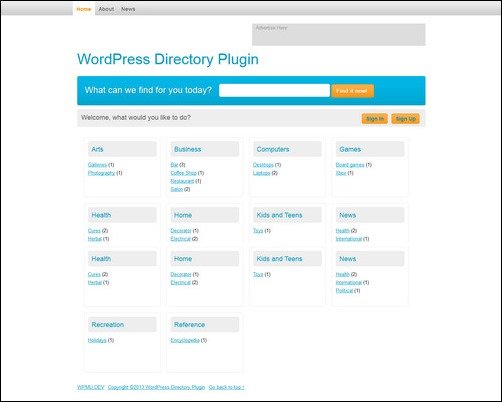Open the WordPress Directory Plugin site title
The width and height of the screenshot is (502, 402).
pos(168,59)
